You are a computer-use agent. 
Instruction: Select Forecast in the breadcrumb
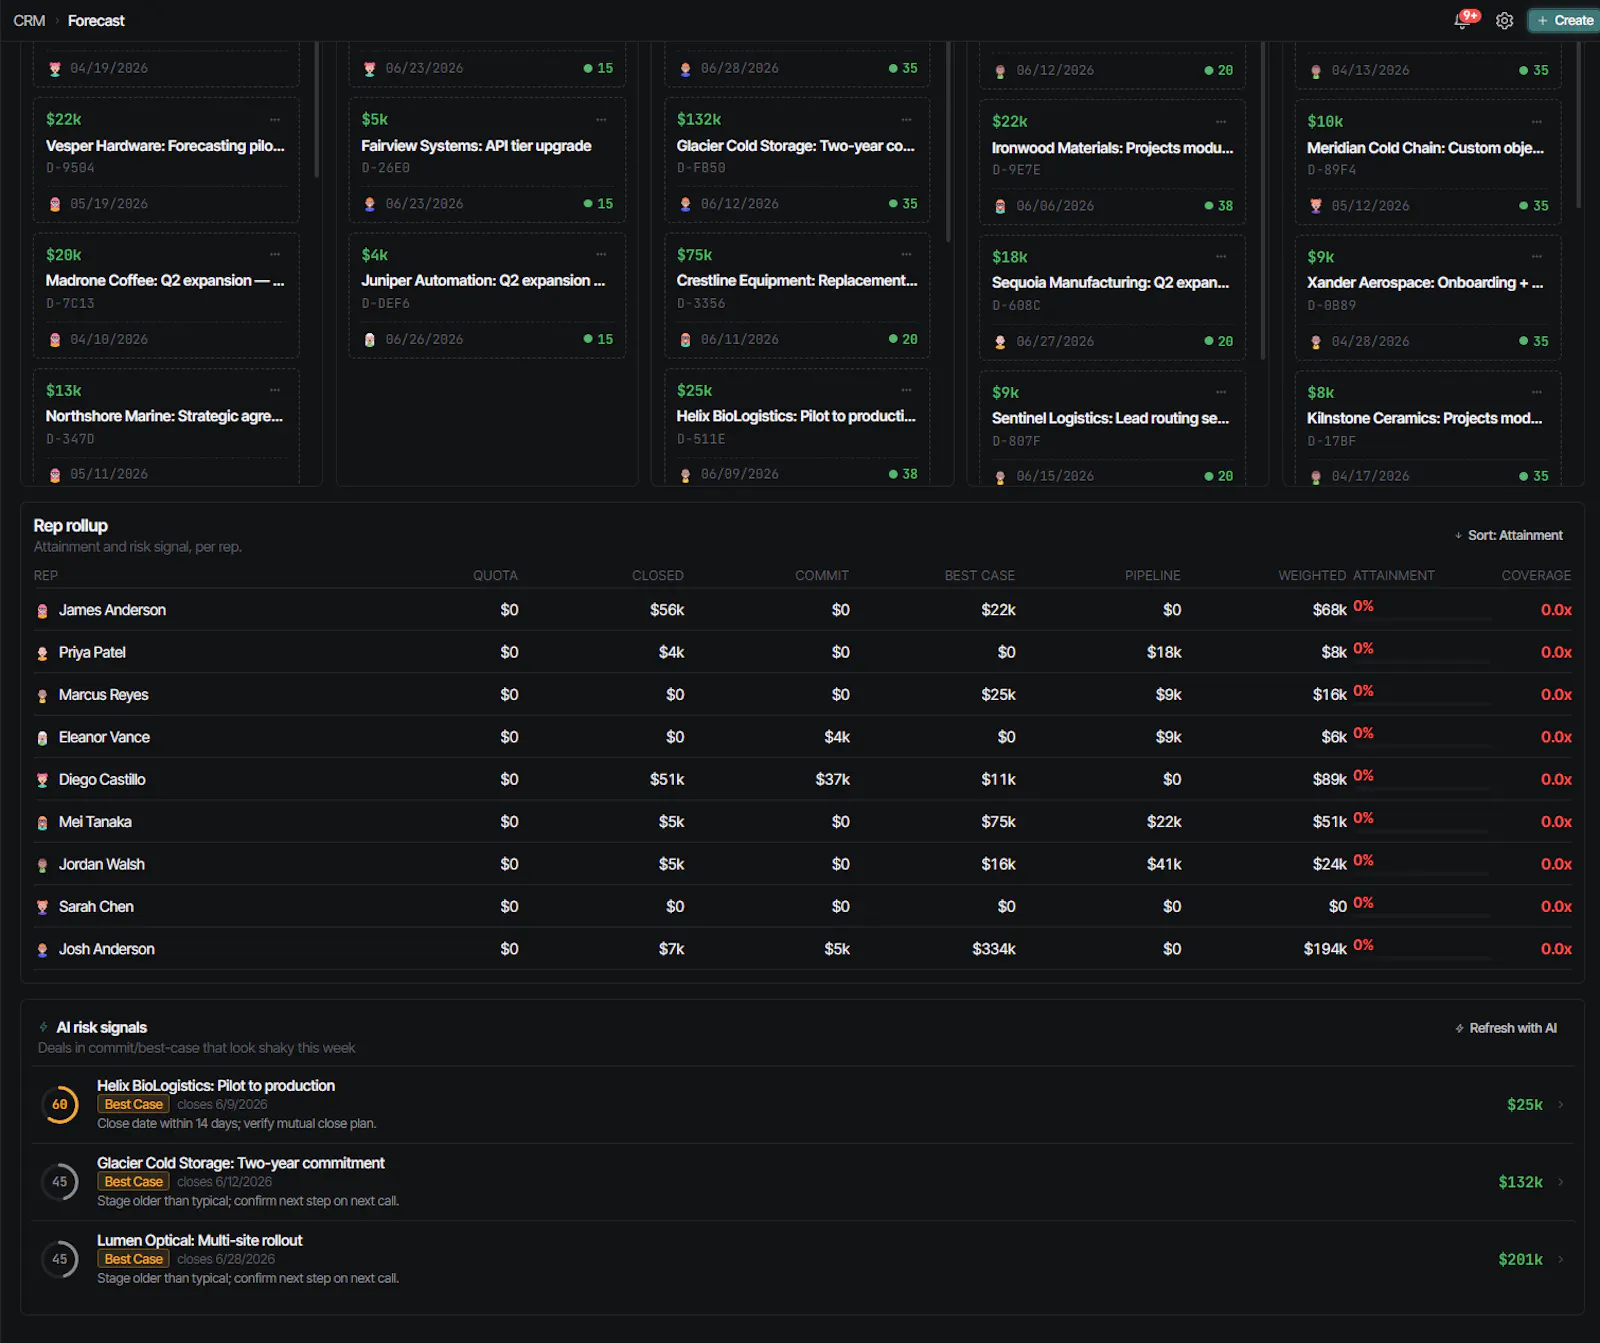(96, 21)
